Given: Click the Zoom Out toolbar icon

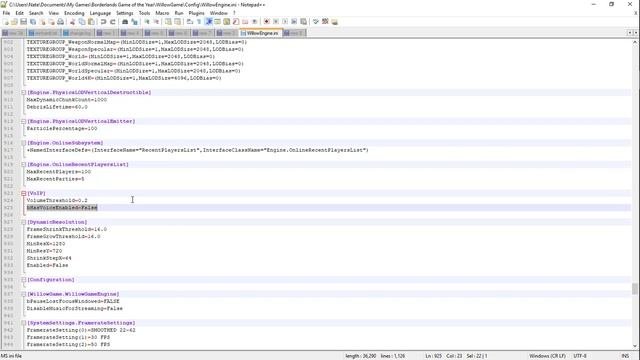Looking at the screenshot, I should click(156, 22).
